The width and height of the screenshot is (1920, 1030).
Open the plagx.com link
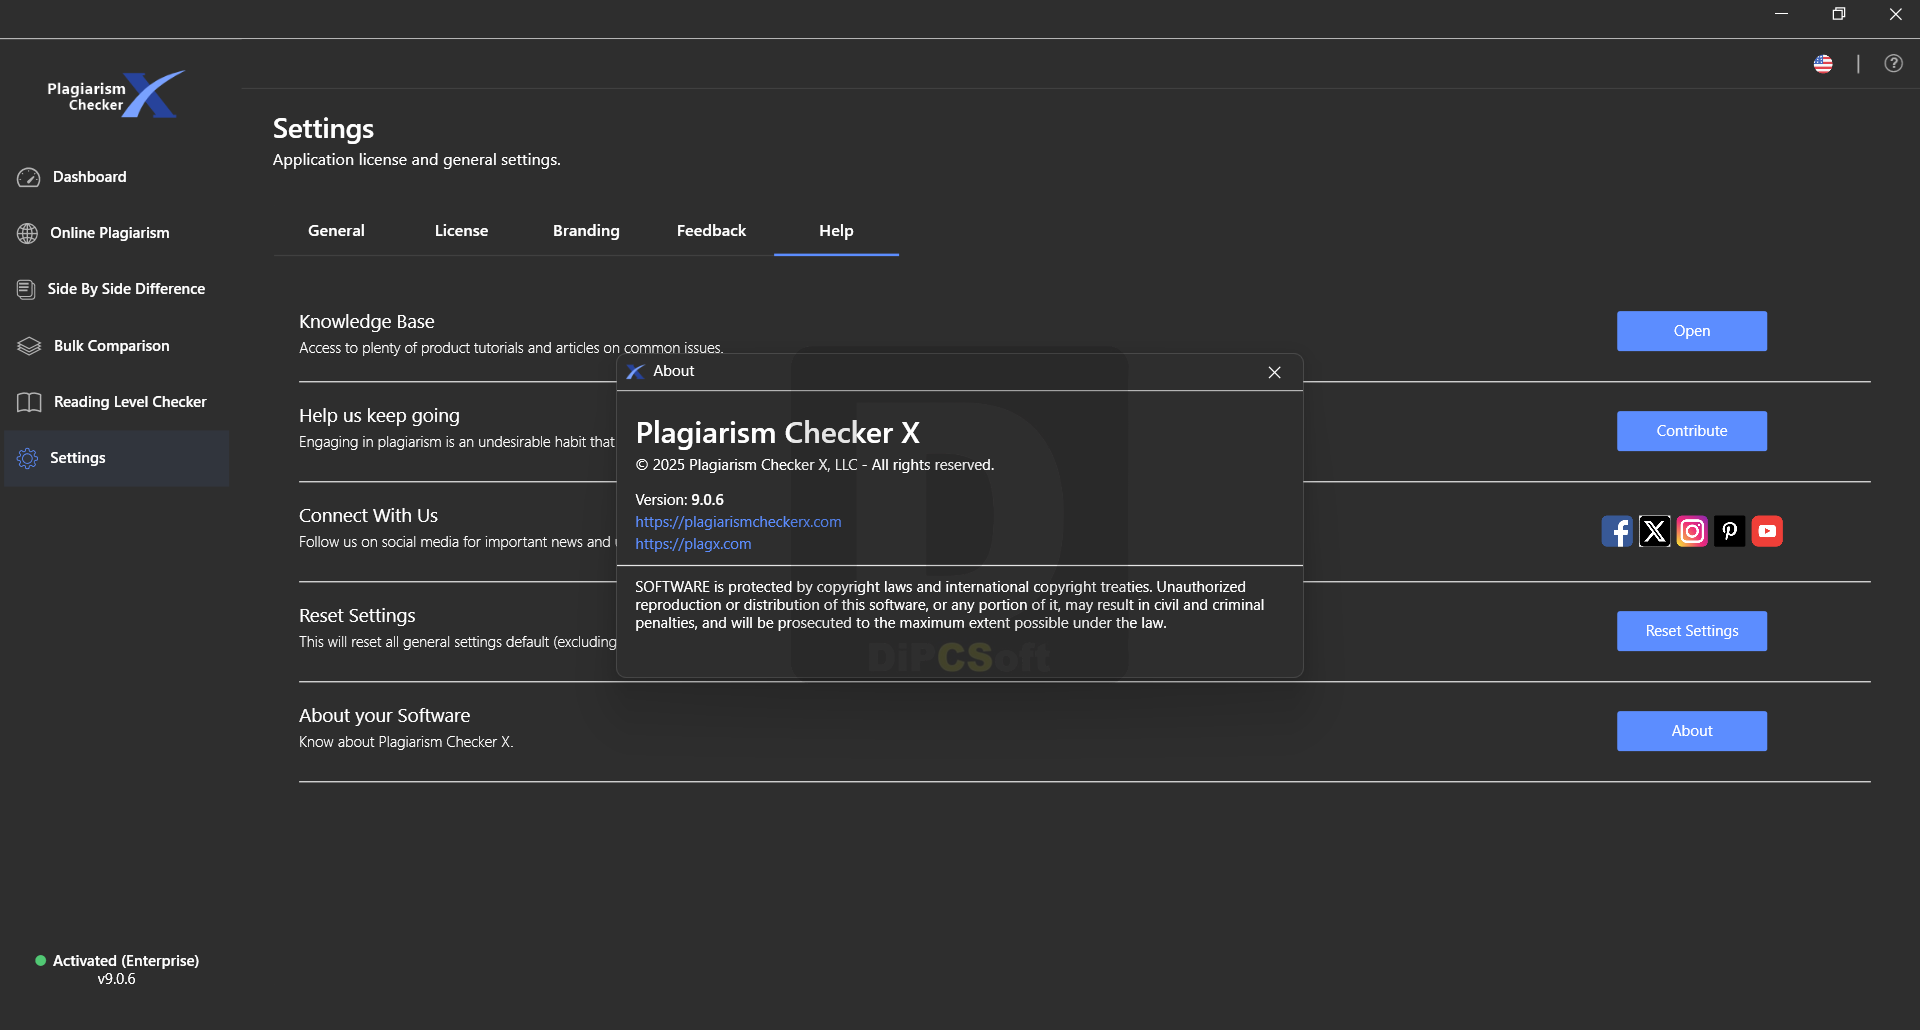pyautogui.click(x=693, y=544)
